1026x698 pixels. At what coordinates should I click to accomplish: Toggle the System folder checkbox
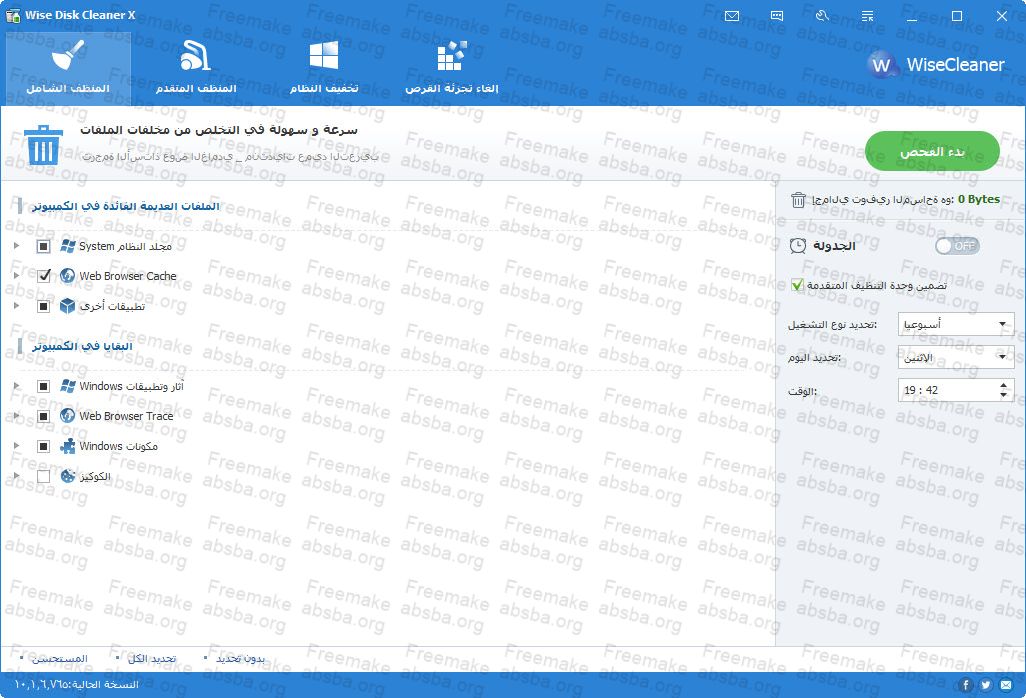[43, 246]
